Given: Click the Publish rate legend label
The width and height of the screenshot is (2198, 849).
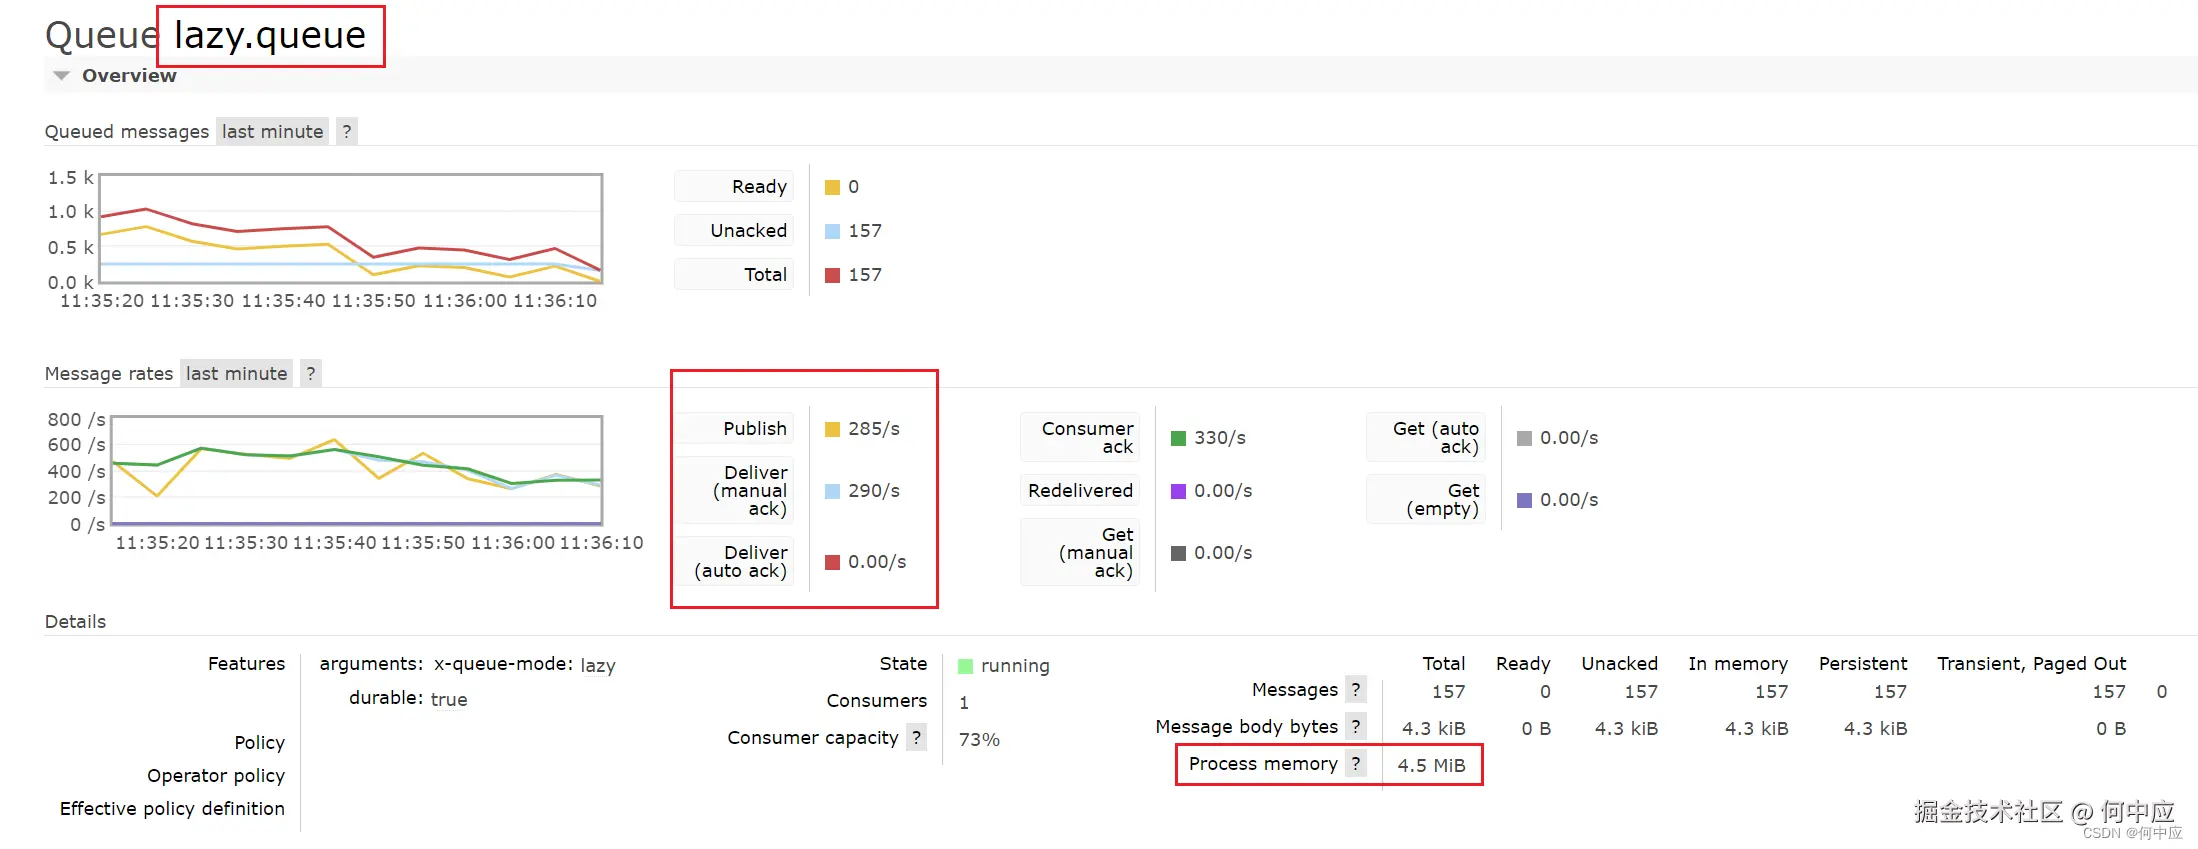Looking at the screenshot, I should 754,429.
